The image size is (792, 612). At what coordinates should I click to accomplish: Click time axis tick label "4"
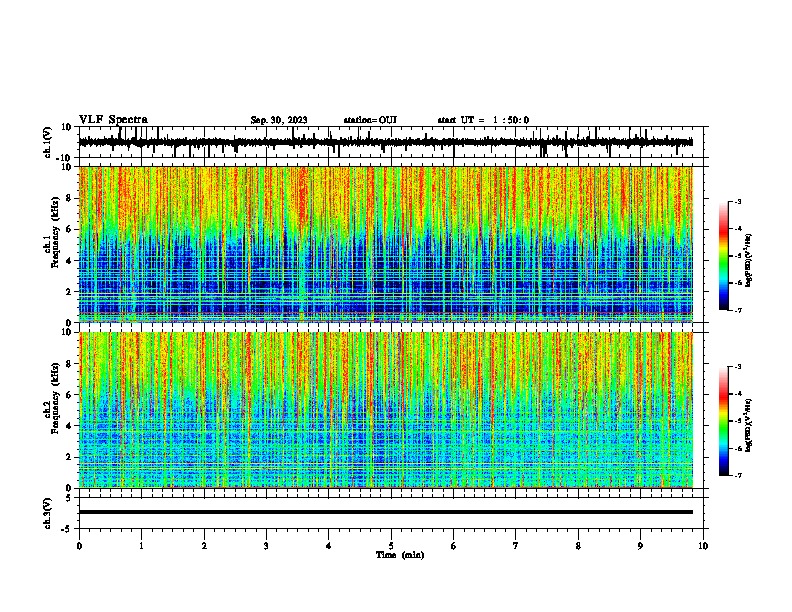[329, 546]
